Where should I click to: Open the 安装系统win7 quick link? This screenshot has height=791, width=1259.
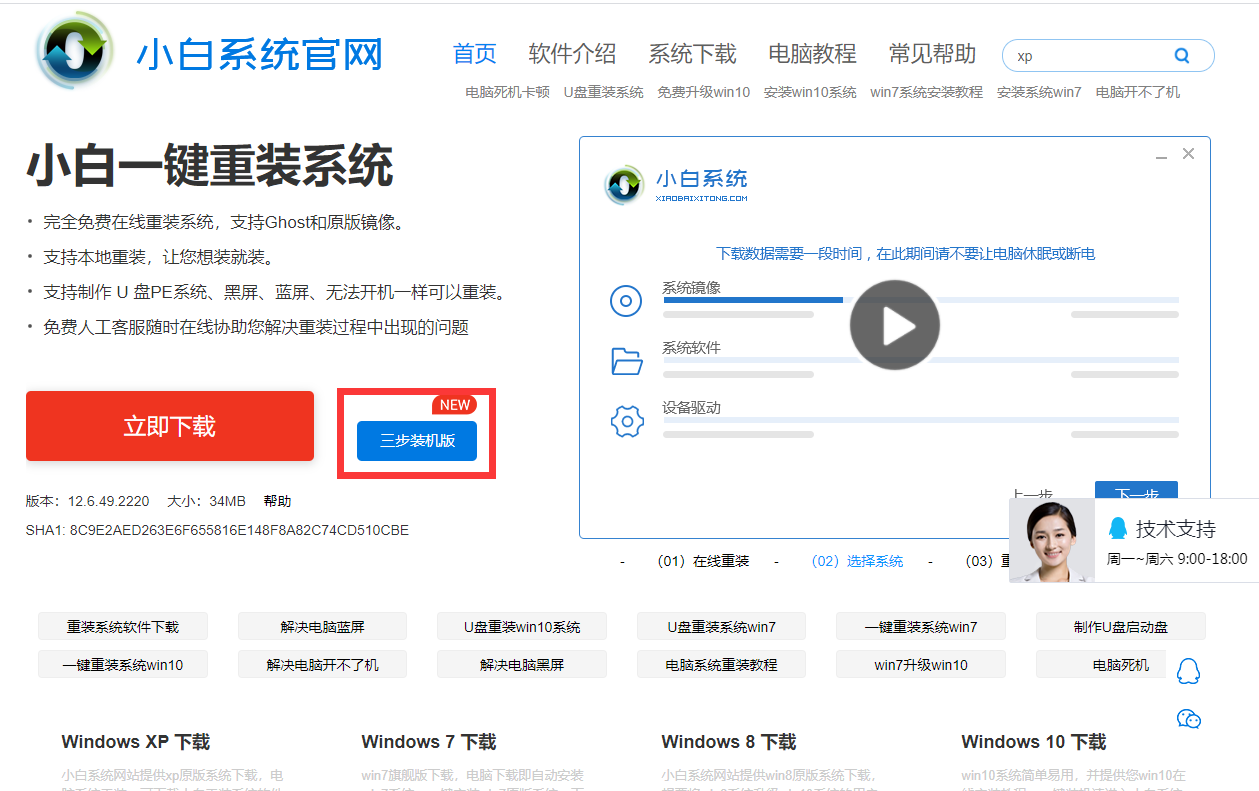click(1040, 92)
